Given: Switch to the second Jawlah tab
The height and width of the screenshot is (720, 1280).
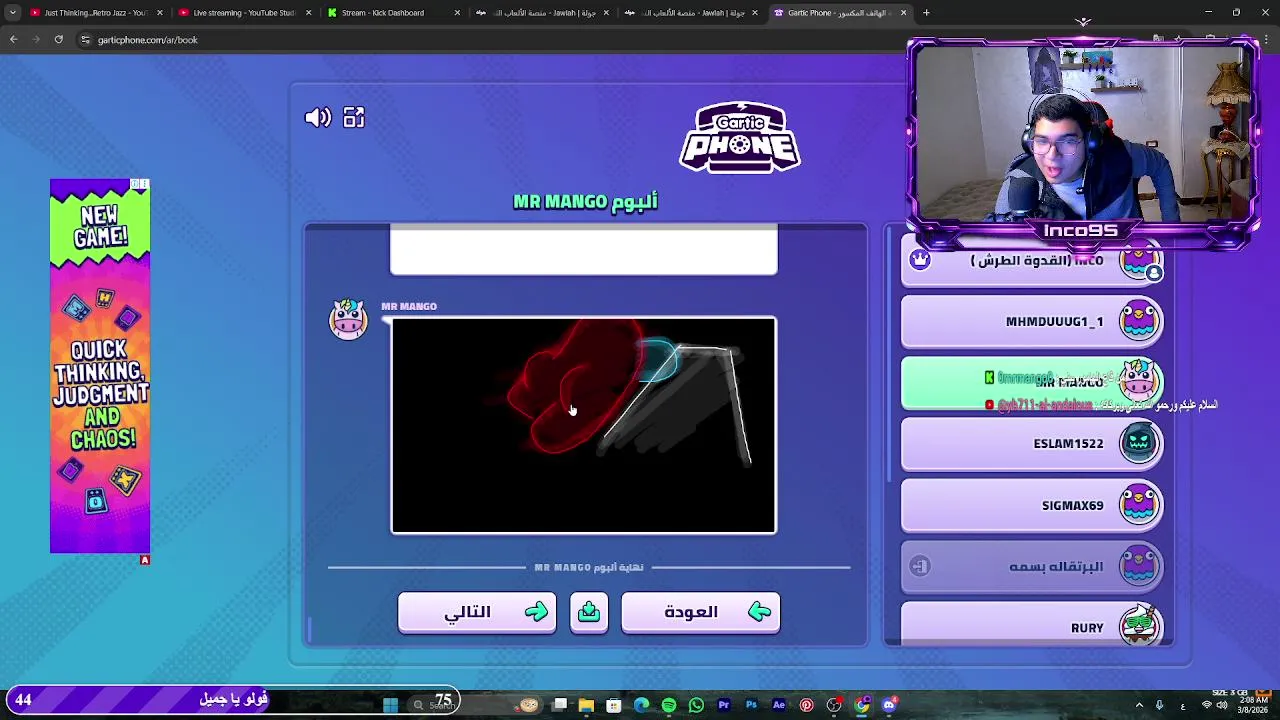Looking at the screenshot, I should coord(690,13).
